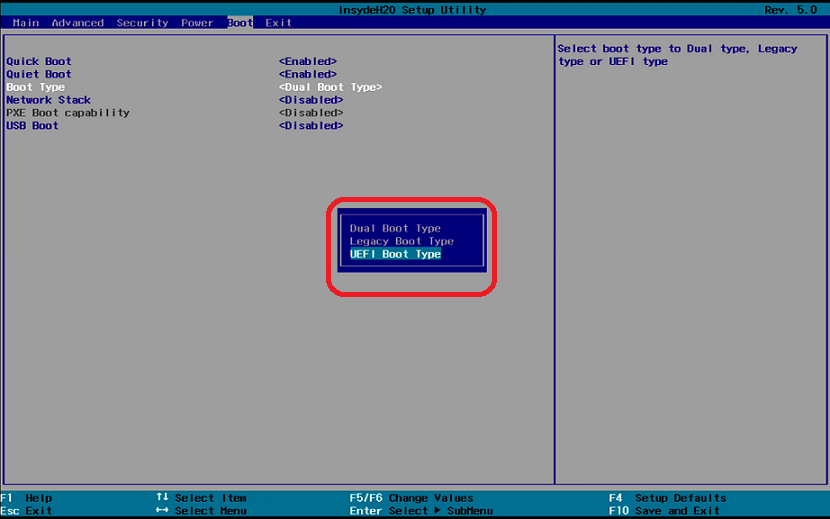830x519 pixels.
Task: Click the PXE Boot capability Disabled value
Action: [310, 113]
